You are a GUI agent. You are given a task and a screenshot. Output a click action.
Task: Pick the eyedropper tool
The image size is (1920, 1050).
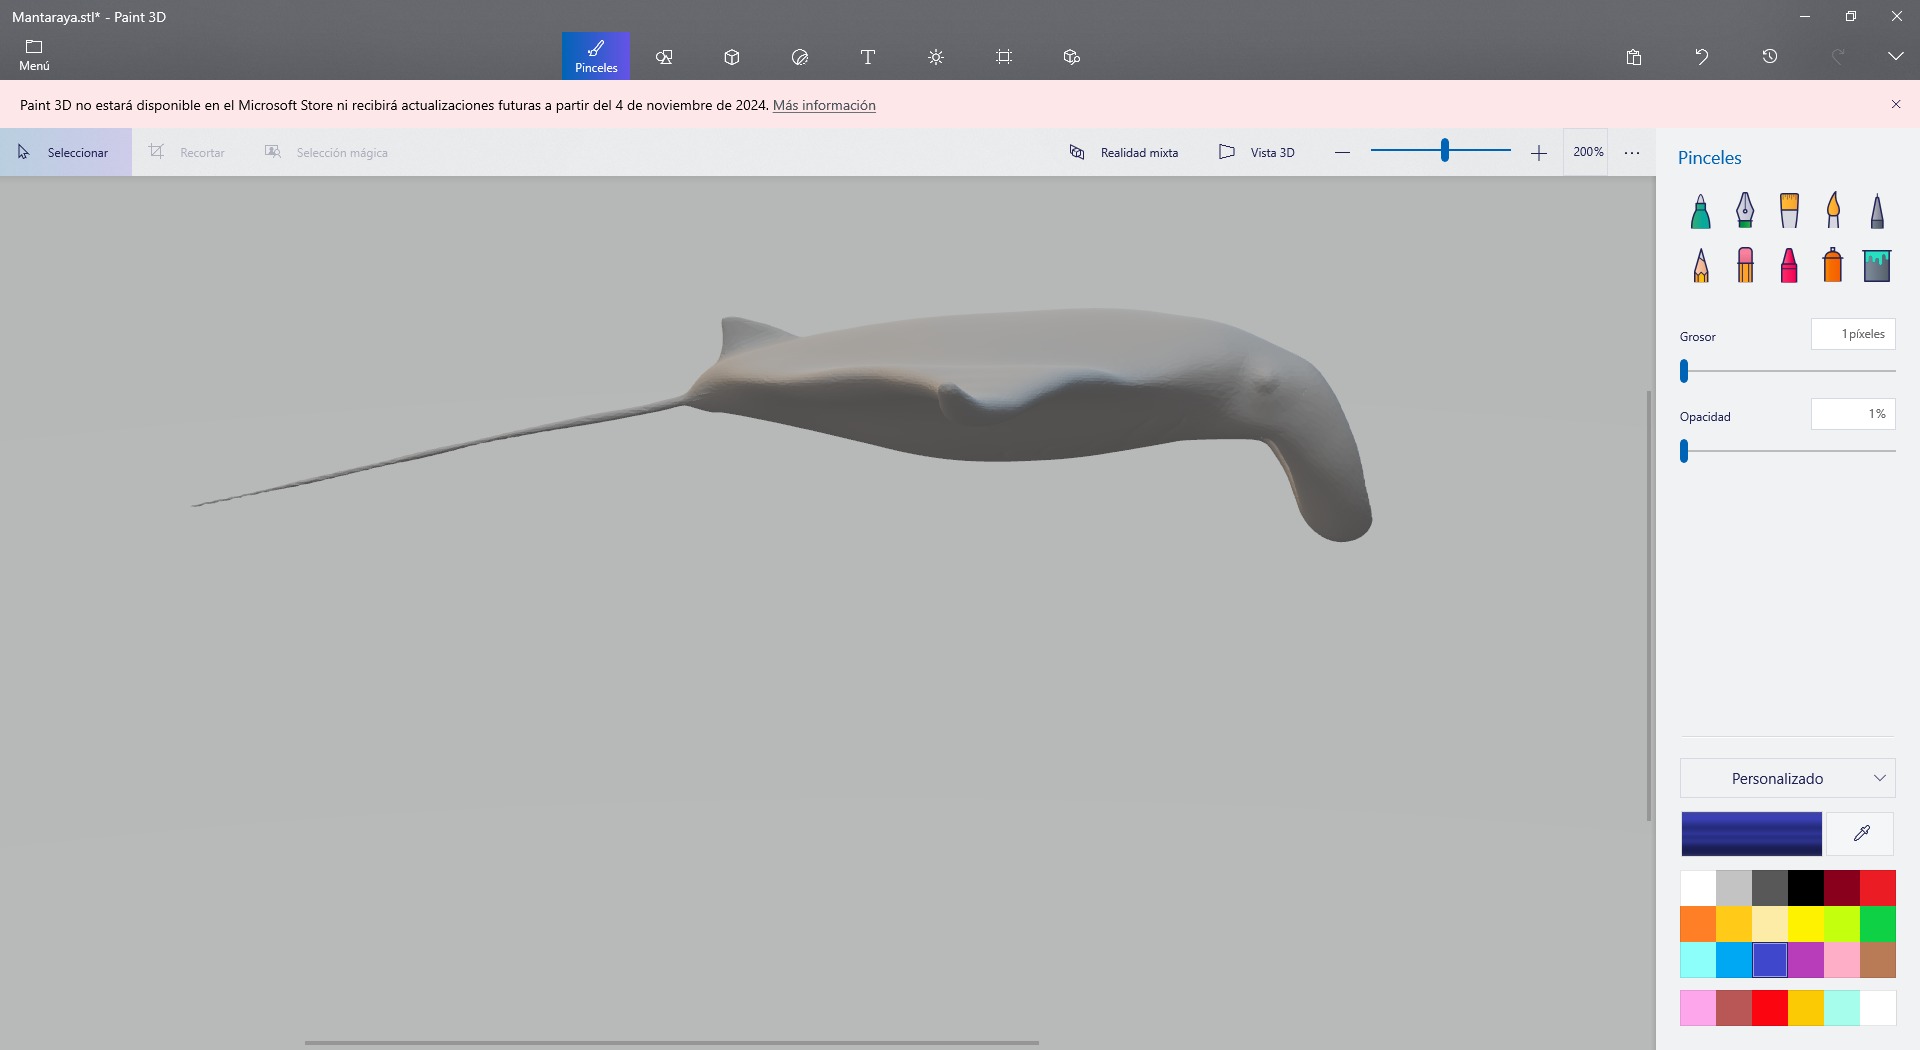[1861, 834]
